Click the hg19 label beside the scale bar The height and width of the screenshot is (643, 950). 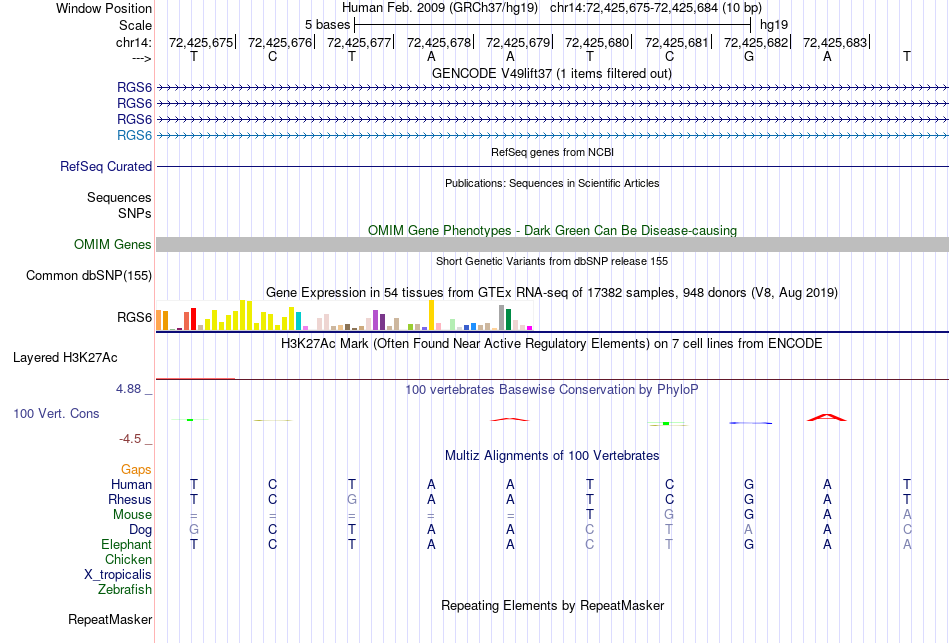coord(774,25)
